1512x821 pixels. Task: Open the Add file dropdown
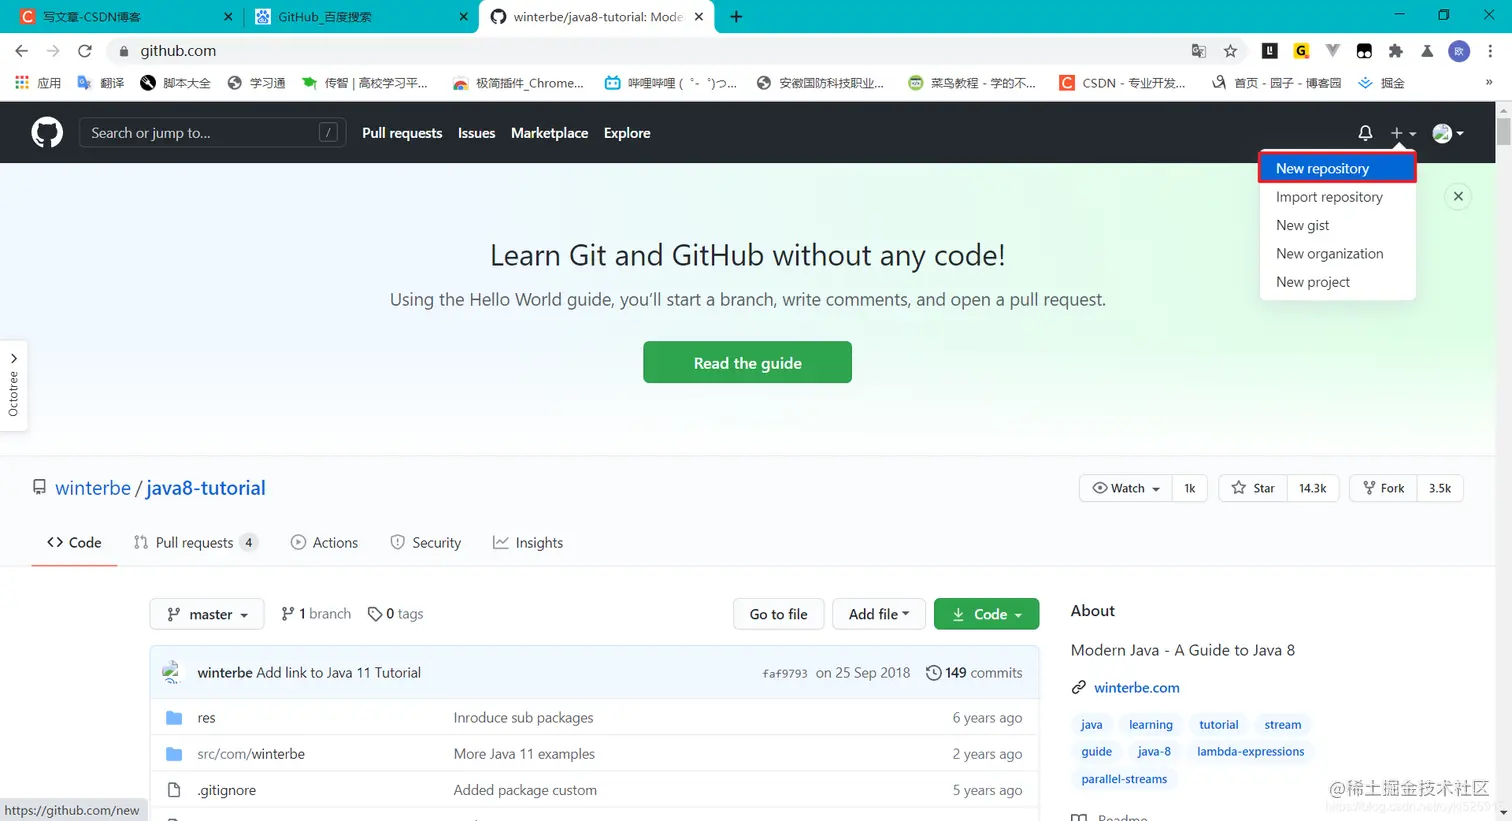click(x=879, y=614)
